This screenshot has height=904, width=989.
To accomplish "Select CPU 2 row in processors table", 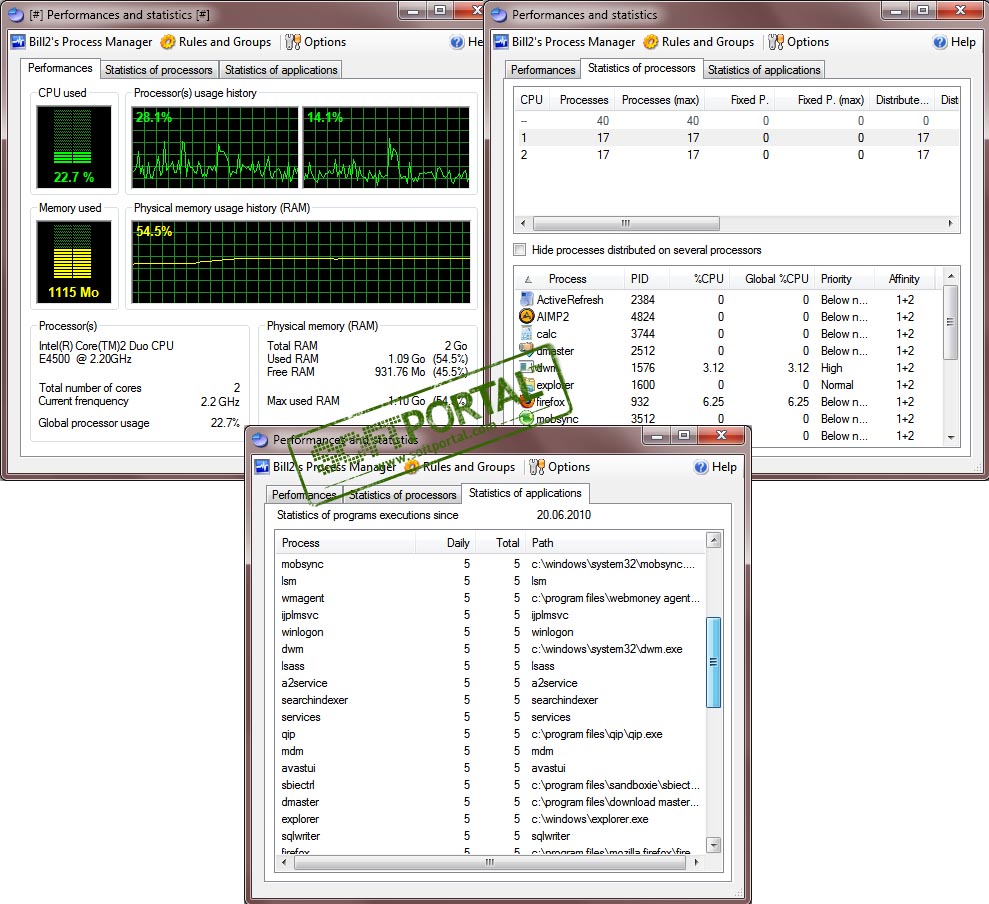I will 737,155.
